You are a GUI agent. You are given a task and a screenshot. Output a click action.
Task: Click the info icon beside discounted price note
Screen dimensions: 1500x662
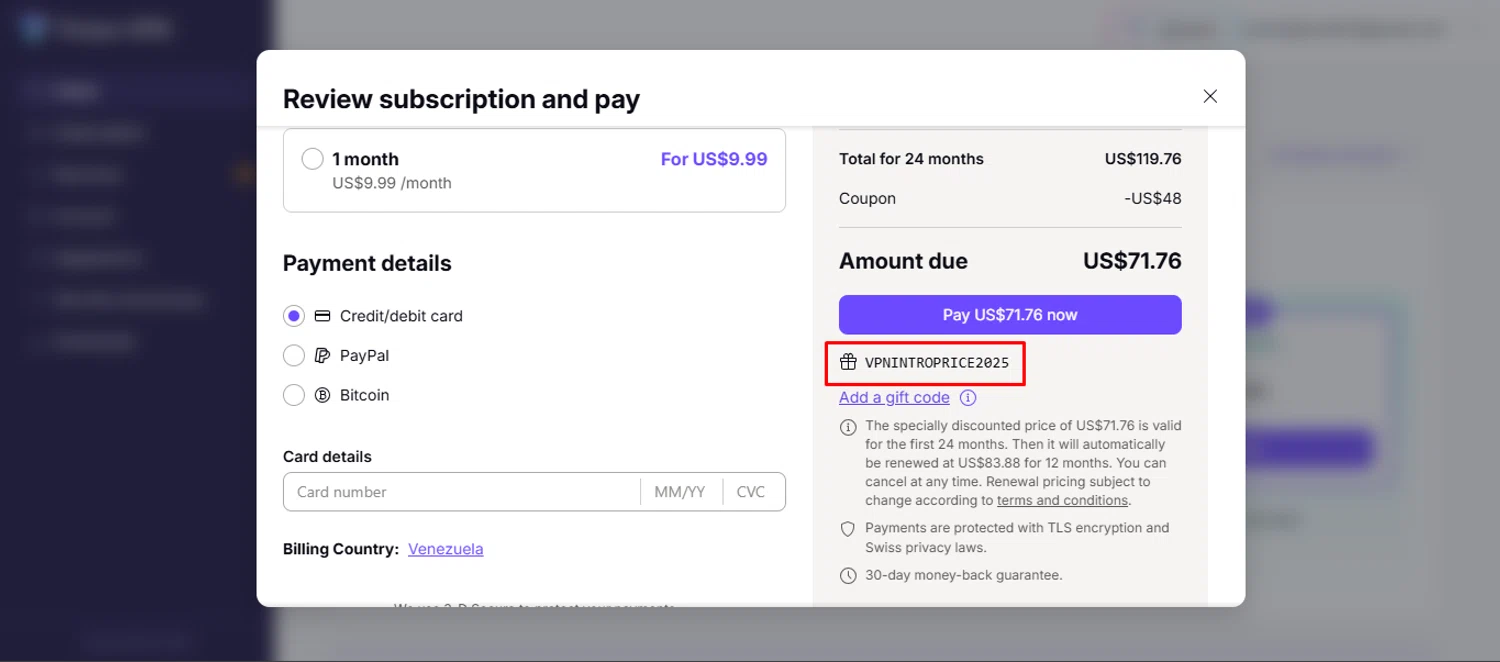(848, 427)
